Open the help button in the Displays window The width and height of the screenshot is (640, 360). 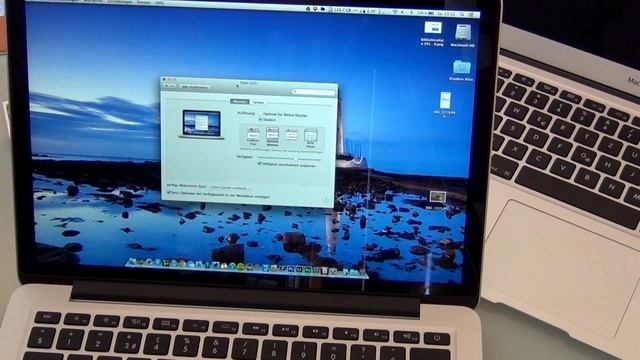coord(326,200)
